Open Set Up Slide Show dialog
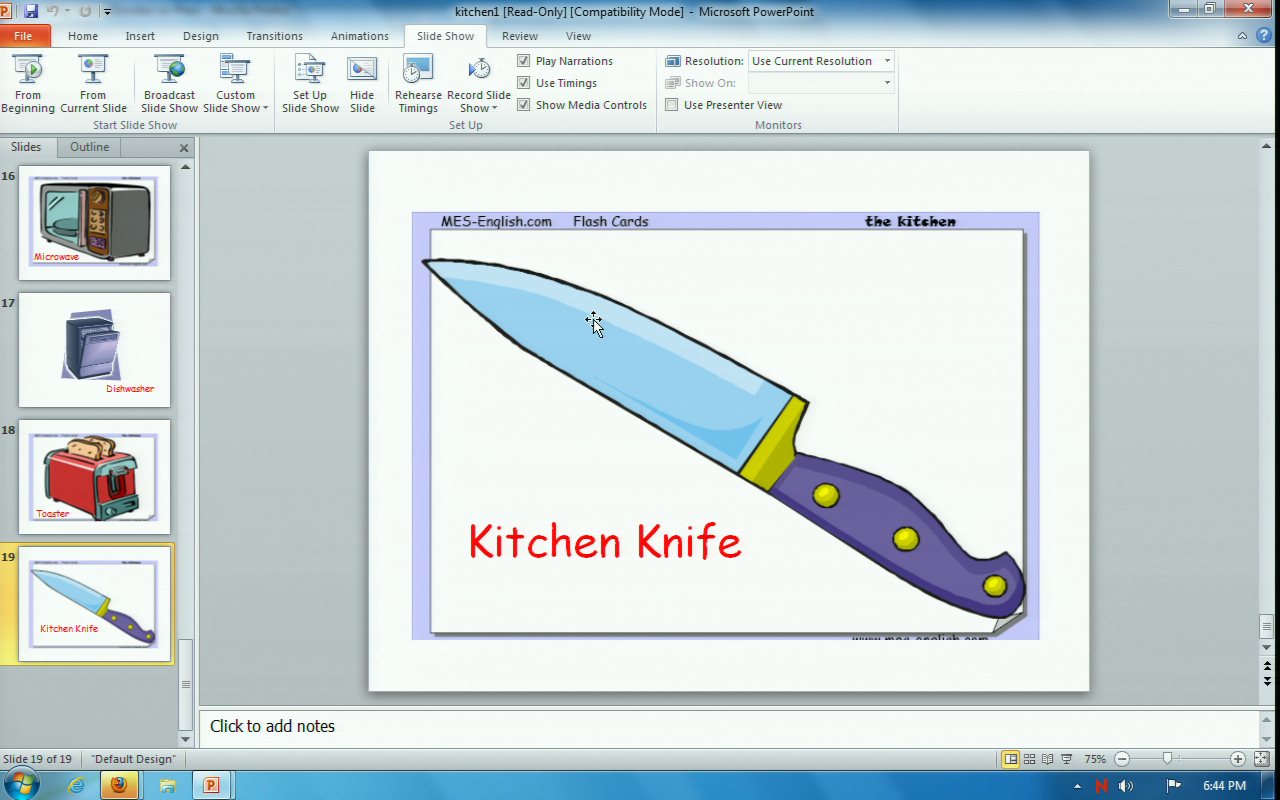This screenshot has width=1280, height=800. (310, 84)
